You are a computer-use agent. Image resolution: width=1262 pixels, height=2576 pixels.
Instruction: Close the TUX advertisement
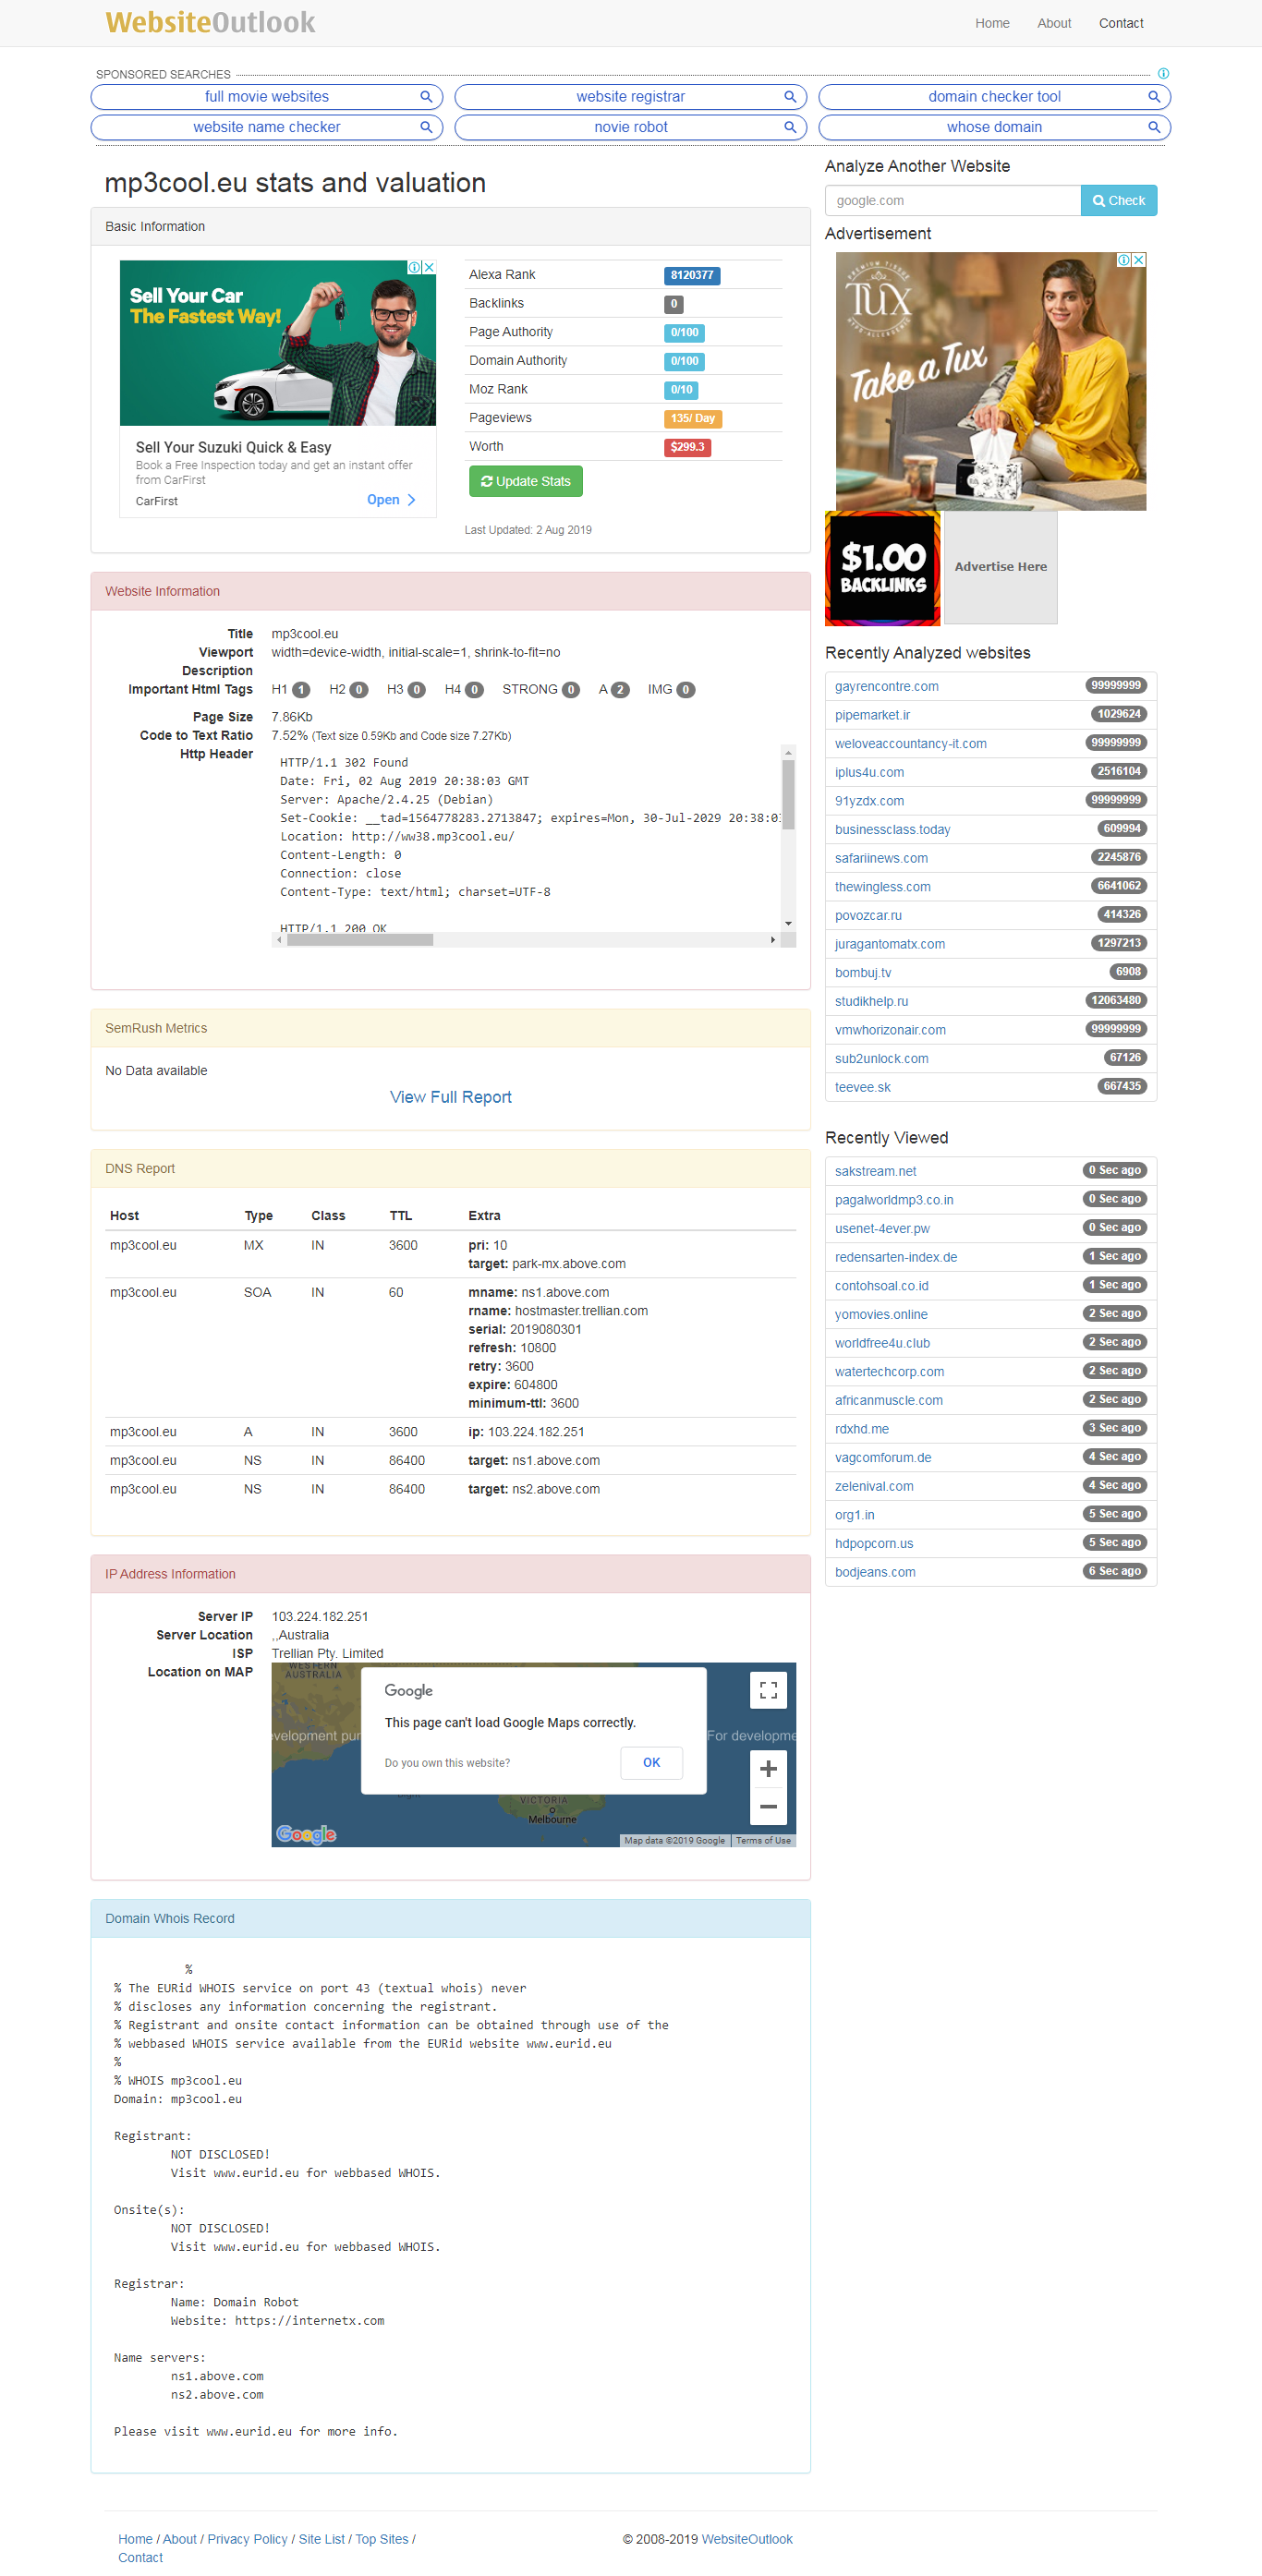(x=1139, y=260)
